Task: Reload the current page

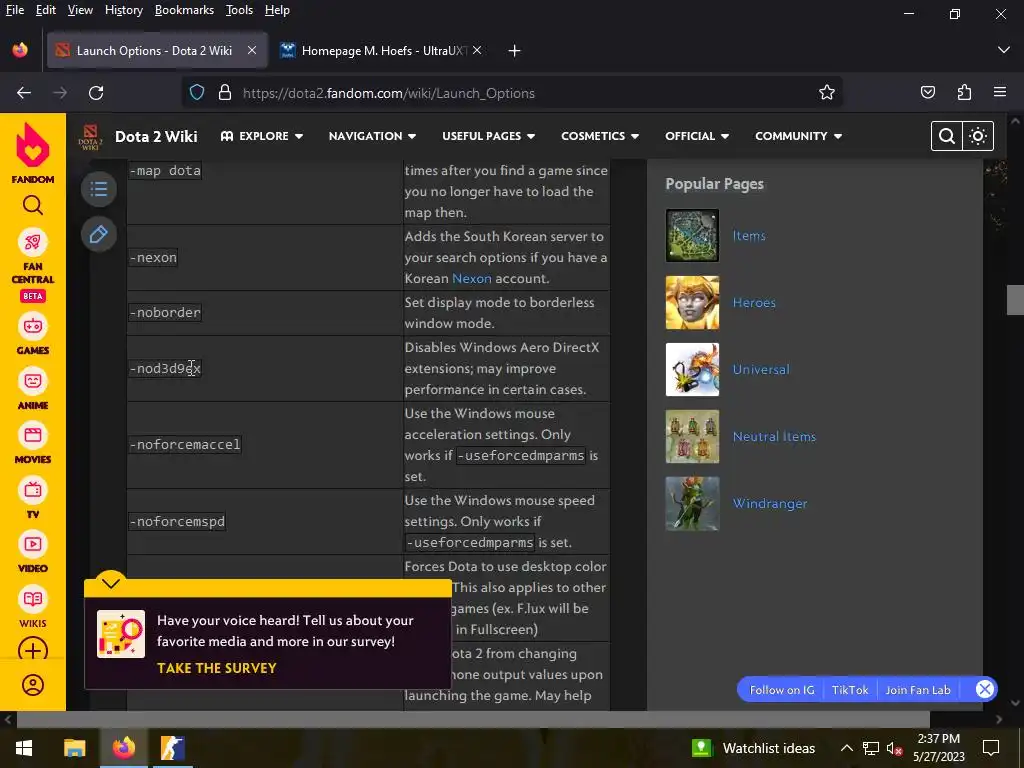Action: [96, 93]
